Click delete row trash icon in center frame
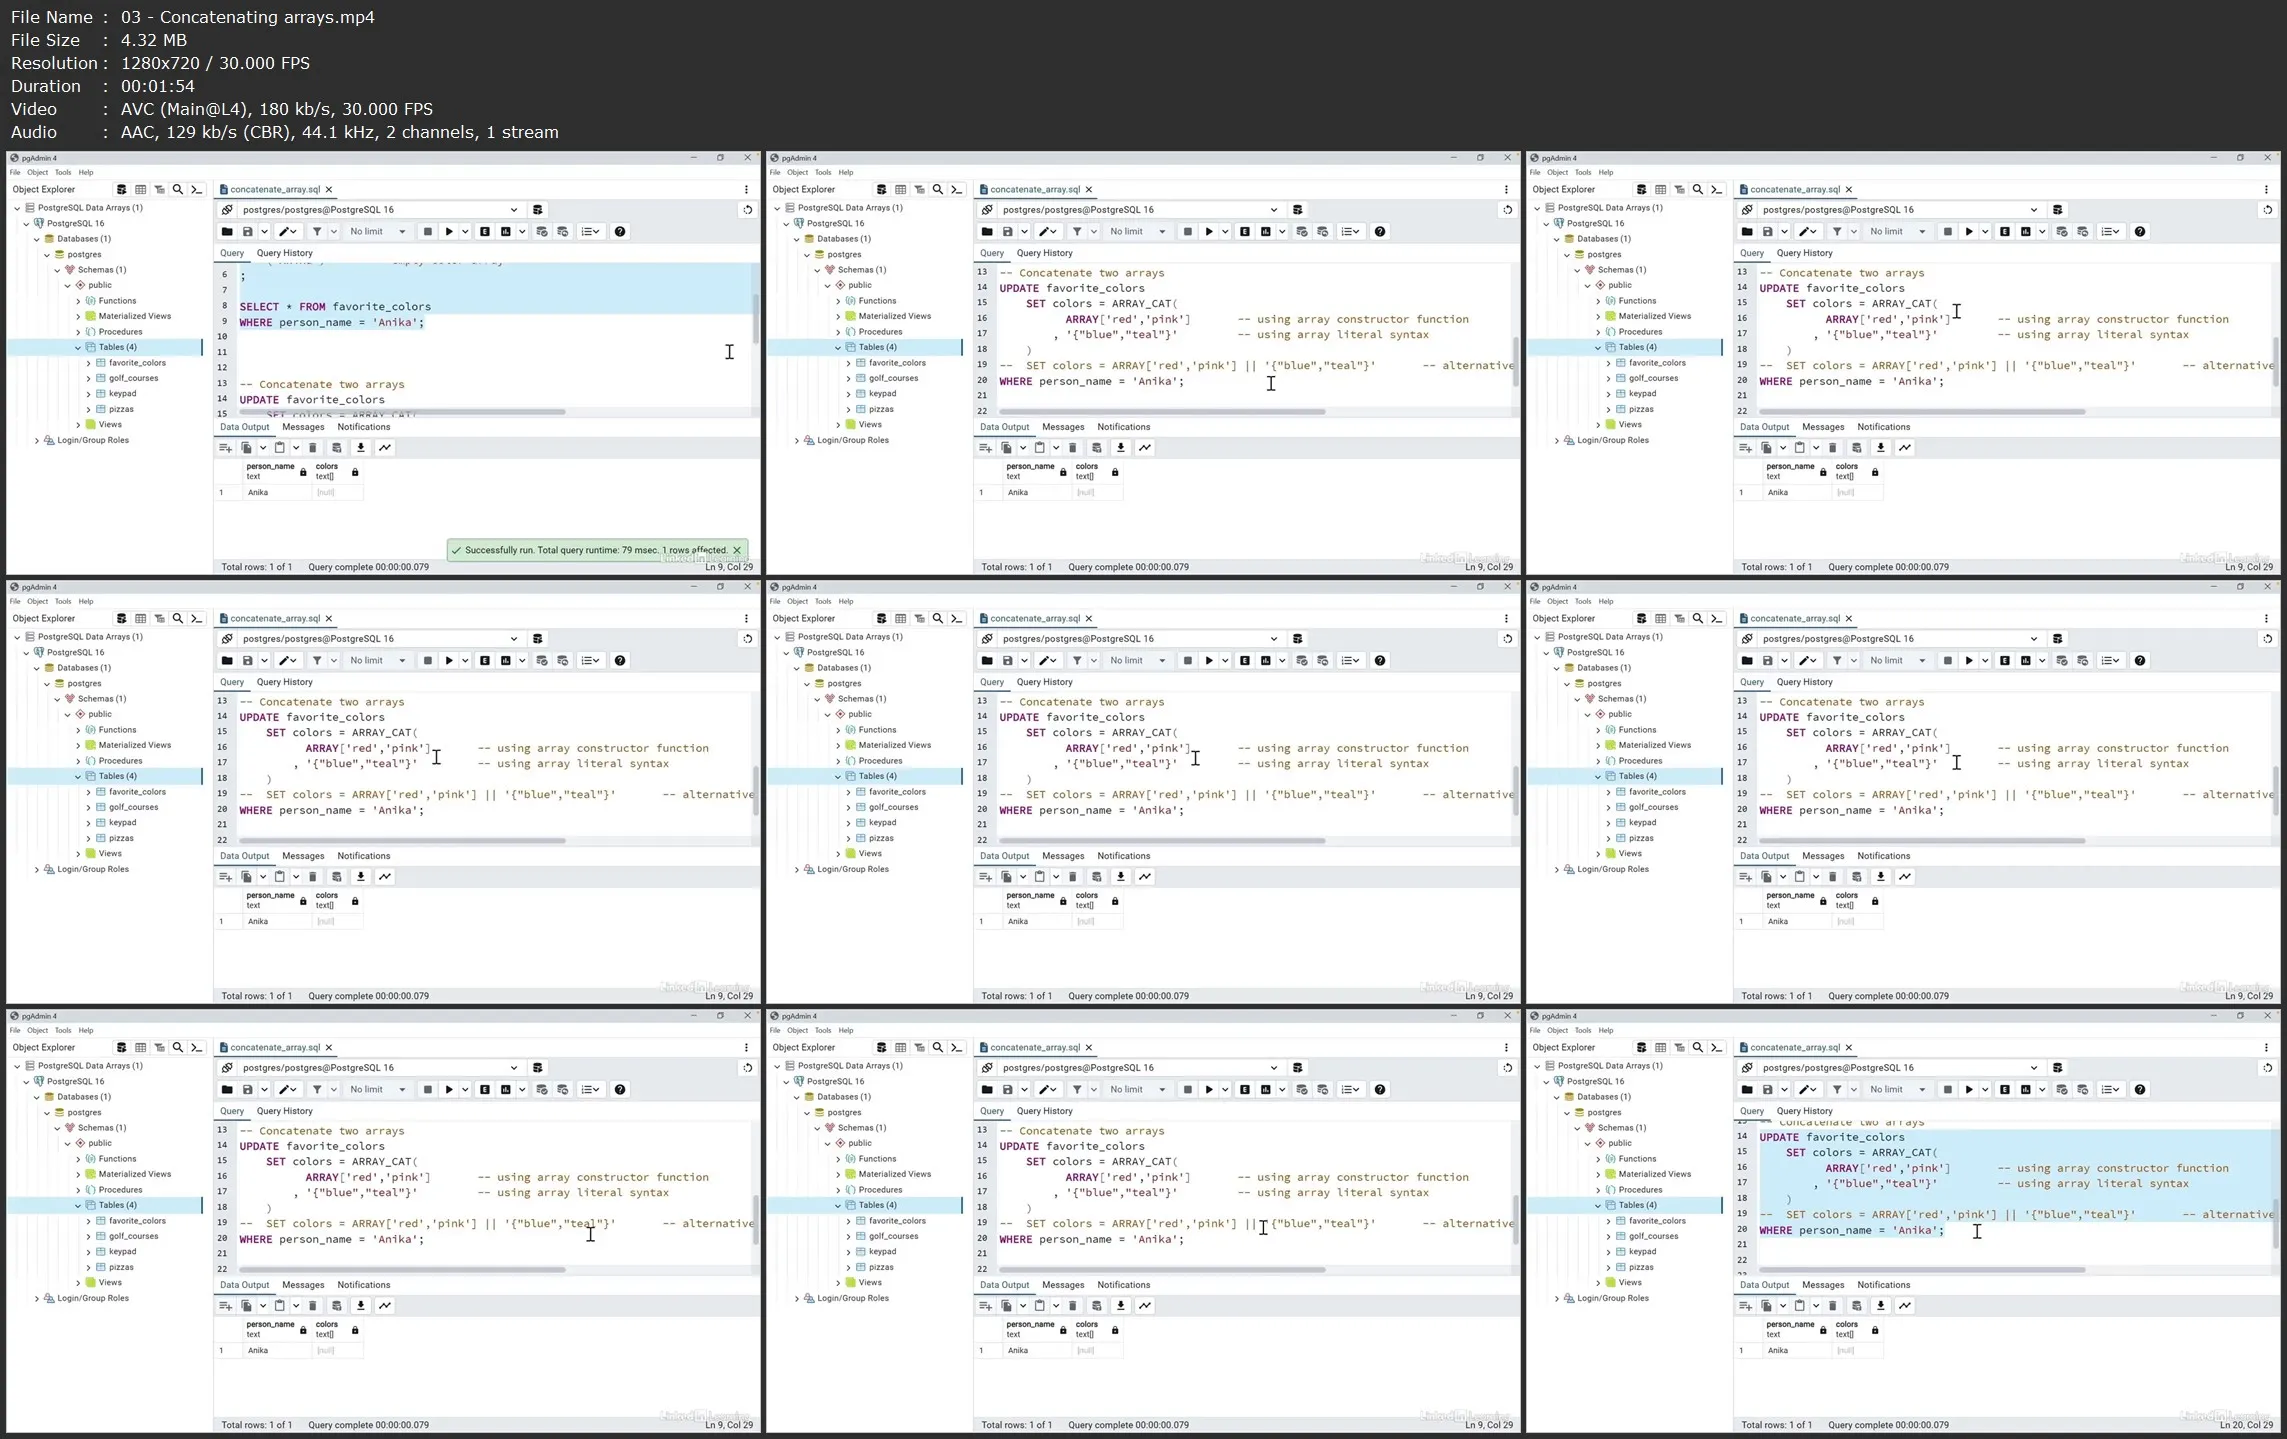The width and height of the screenshot is (2287, 1439). (x=1073, y=877)
